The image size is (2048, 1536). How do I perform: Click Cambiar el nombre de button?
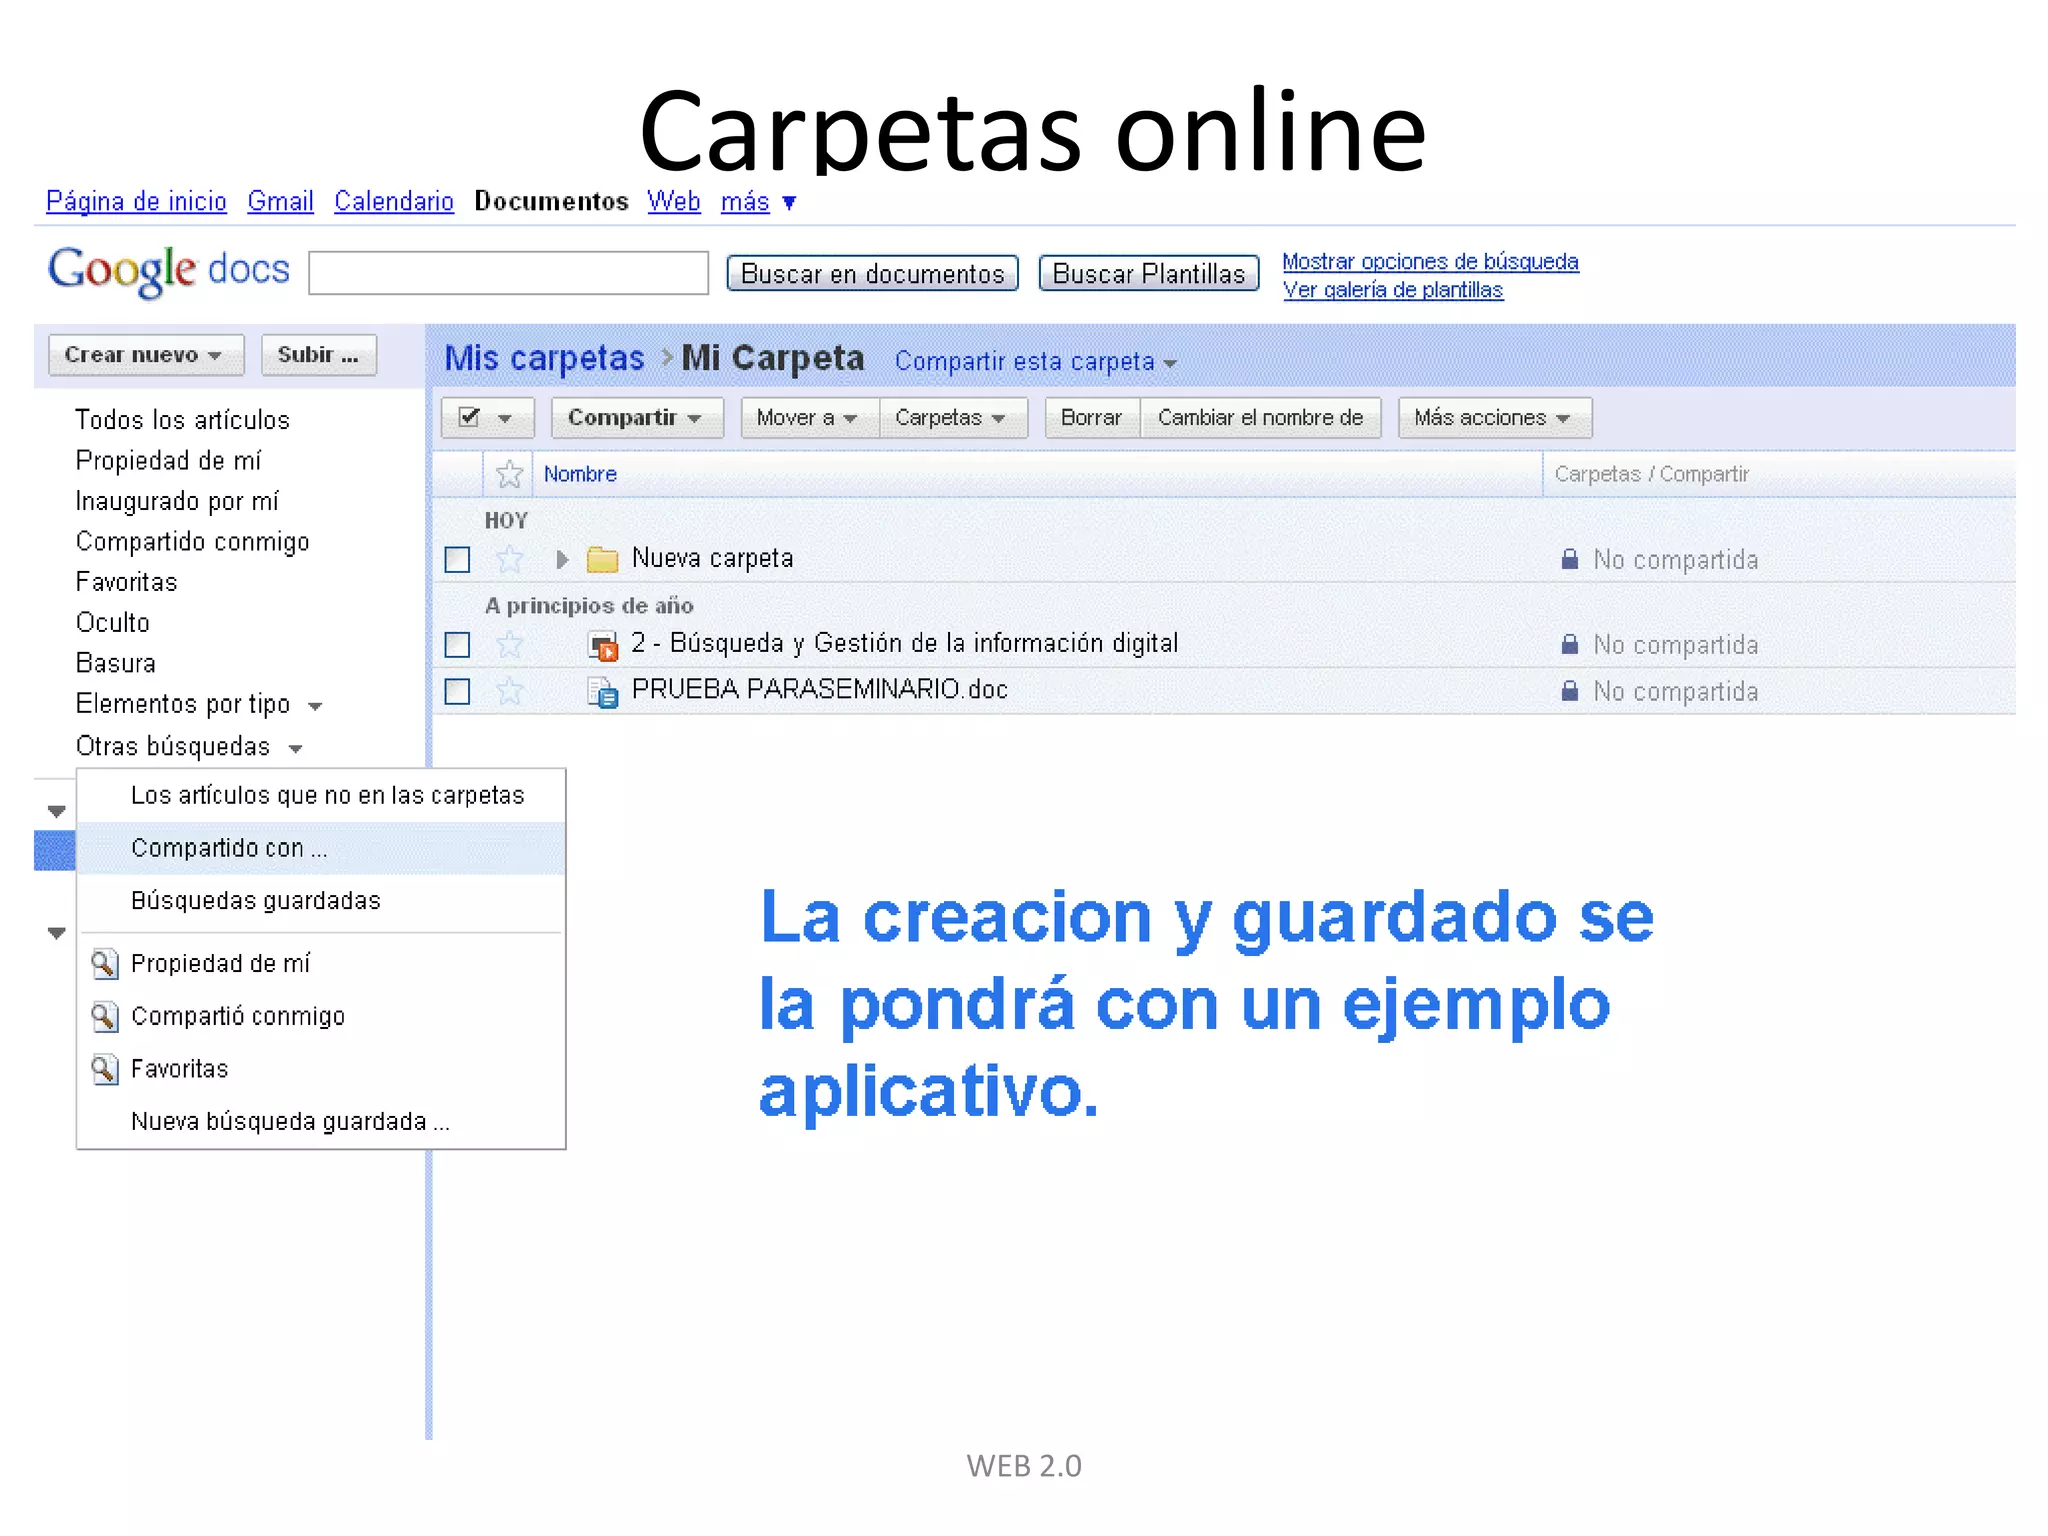(1260, 418)
